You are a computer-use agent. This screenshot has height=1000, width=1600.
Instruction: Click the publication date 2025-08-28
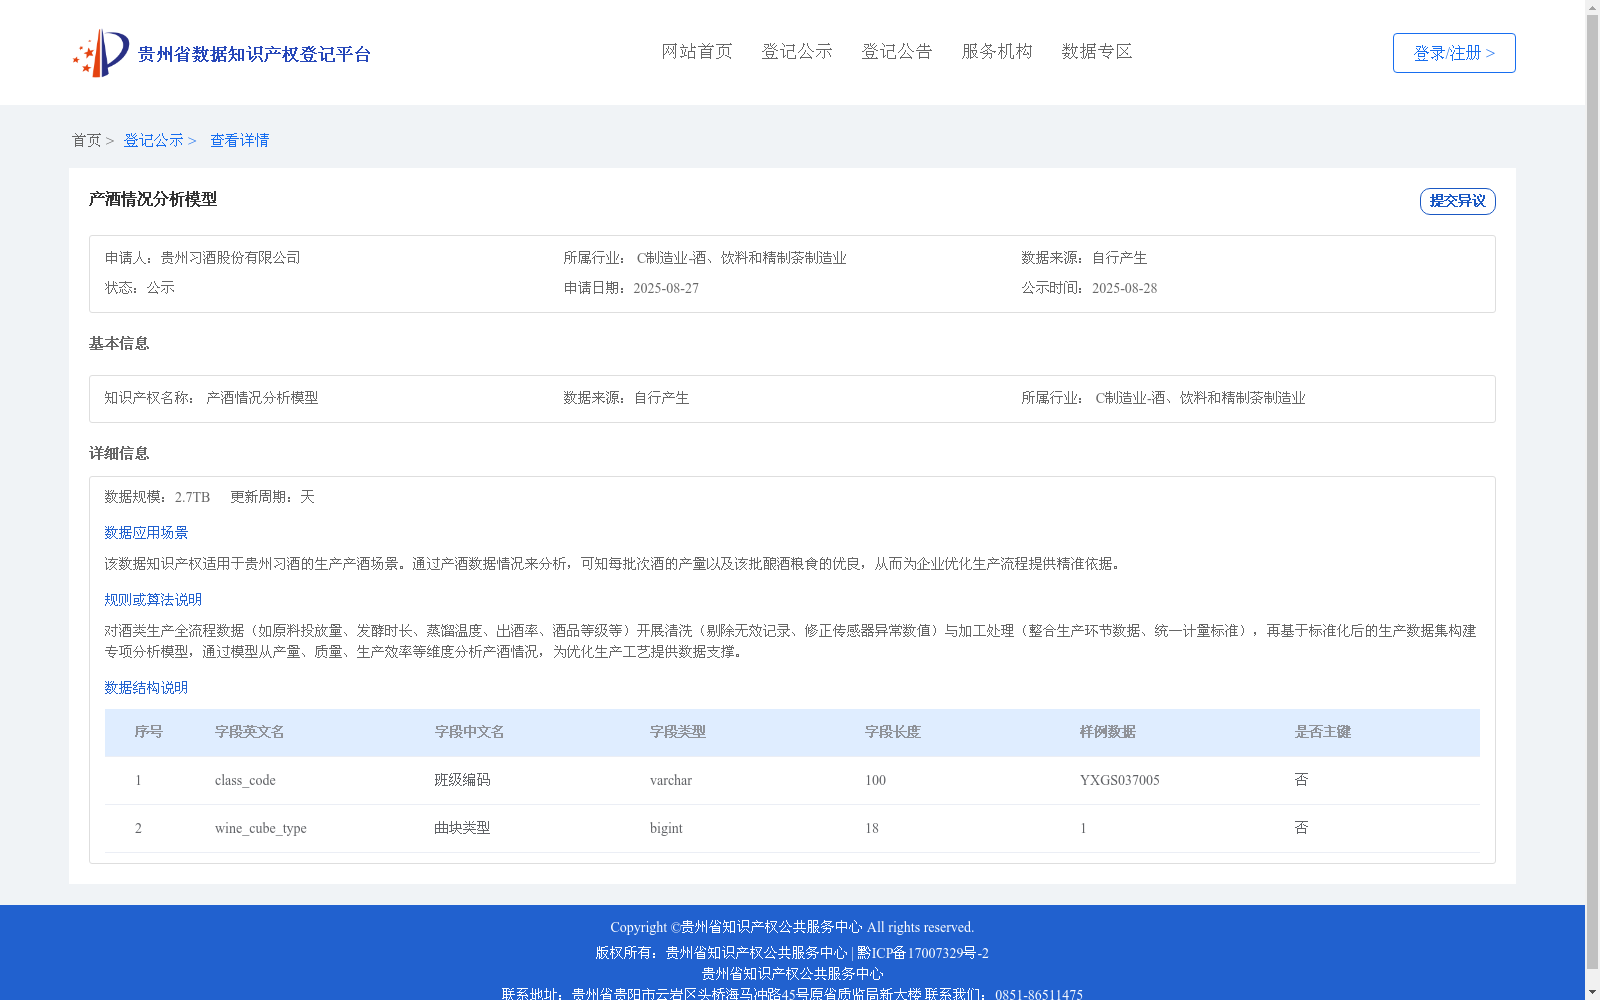coord(1124,288)
